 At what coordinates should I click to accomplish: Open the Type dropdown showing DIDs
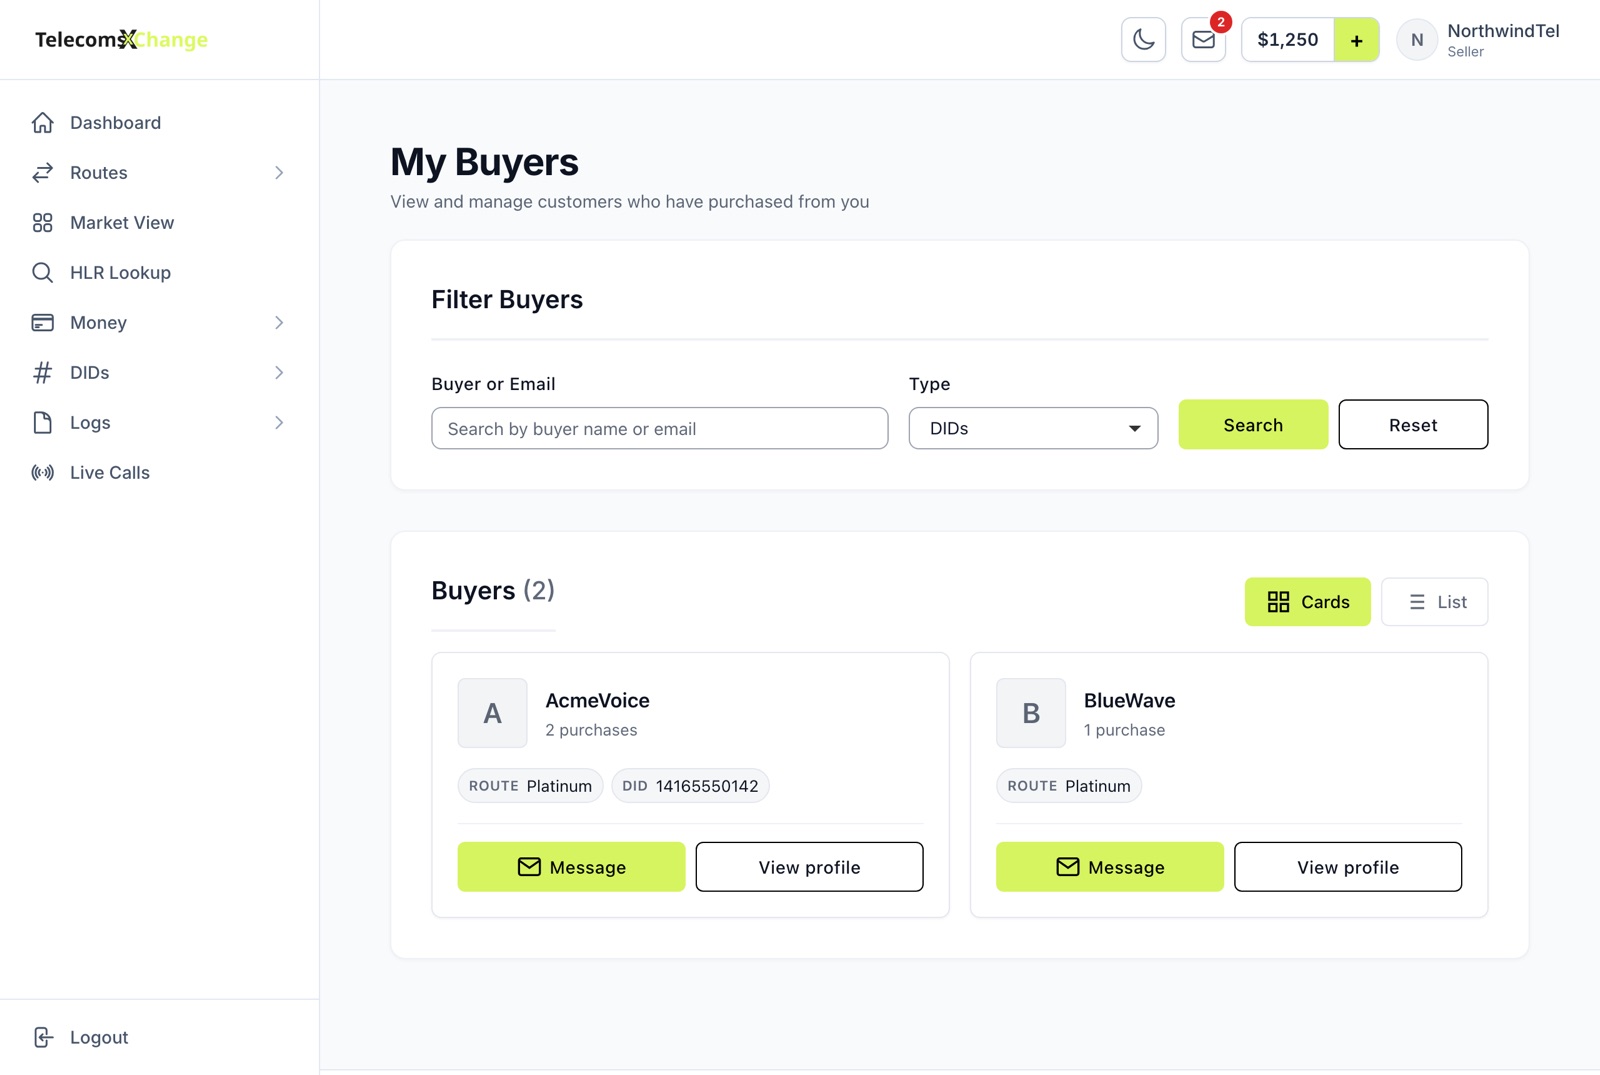1033,428
